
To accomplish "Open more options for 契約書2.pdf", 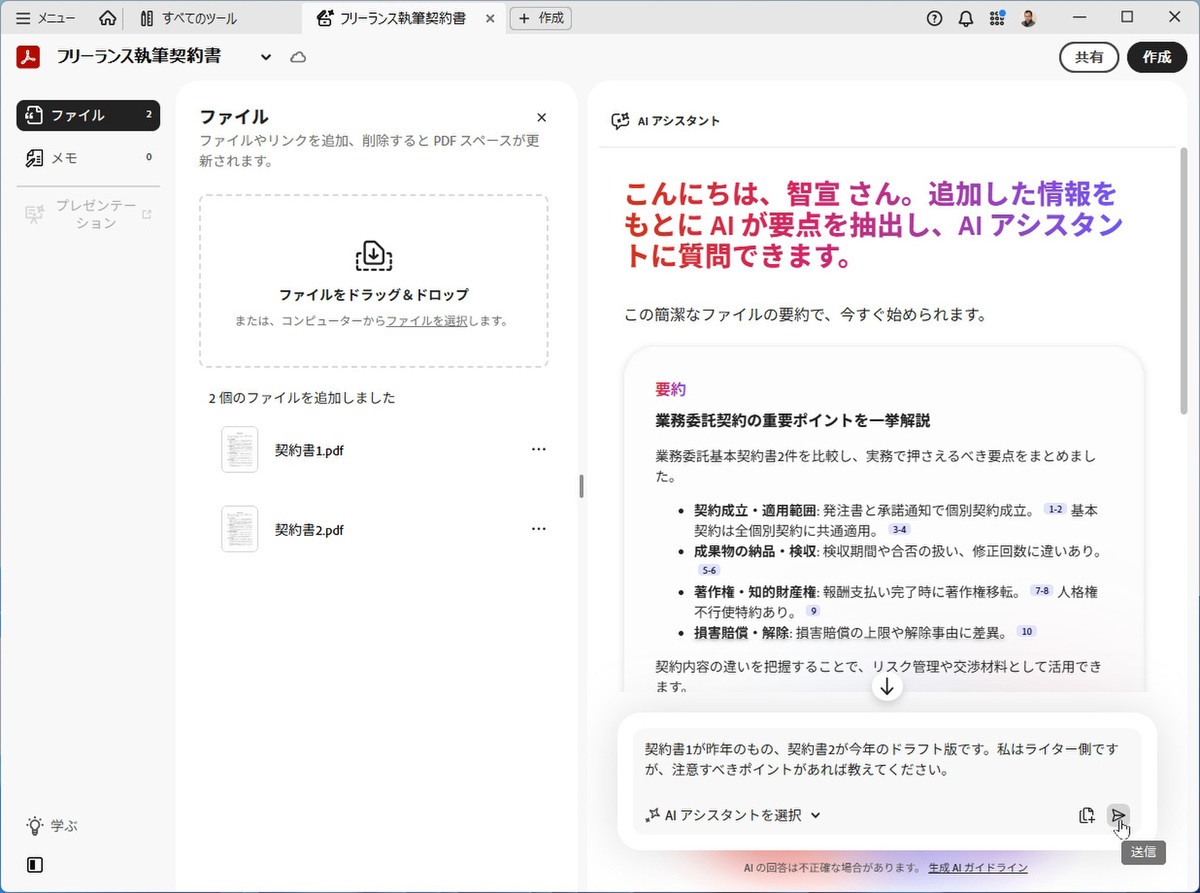I will (x=538, y=528).
